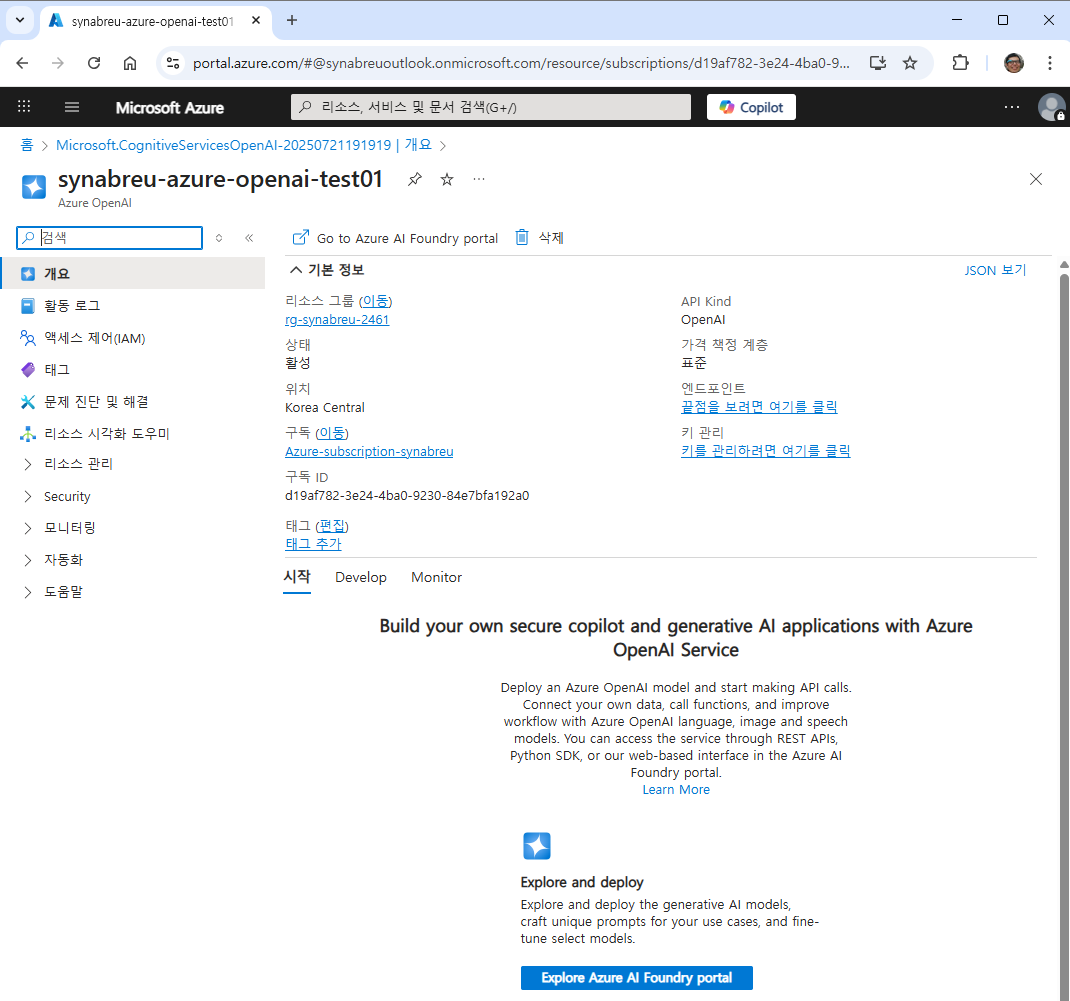Screen dimensions: 1070x1001
Task: Open the Chrome three-dot menu
Action: click(x=1050, y=63)
